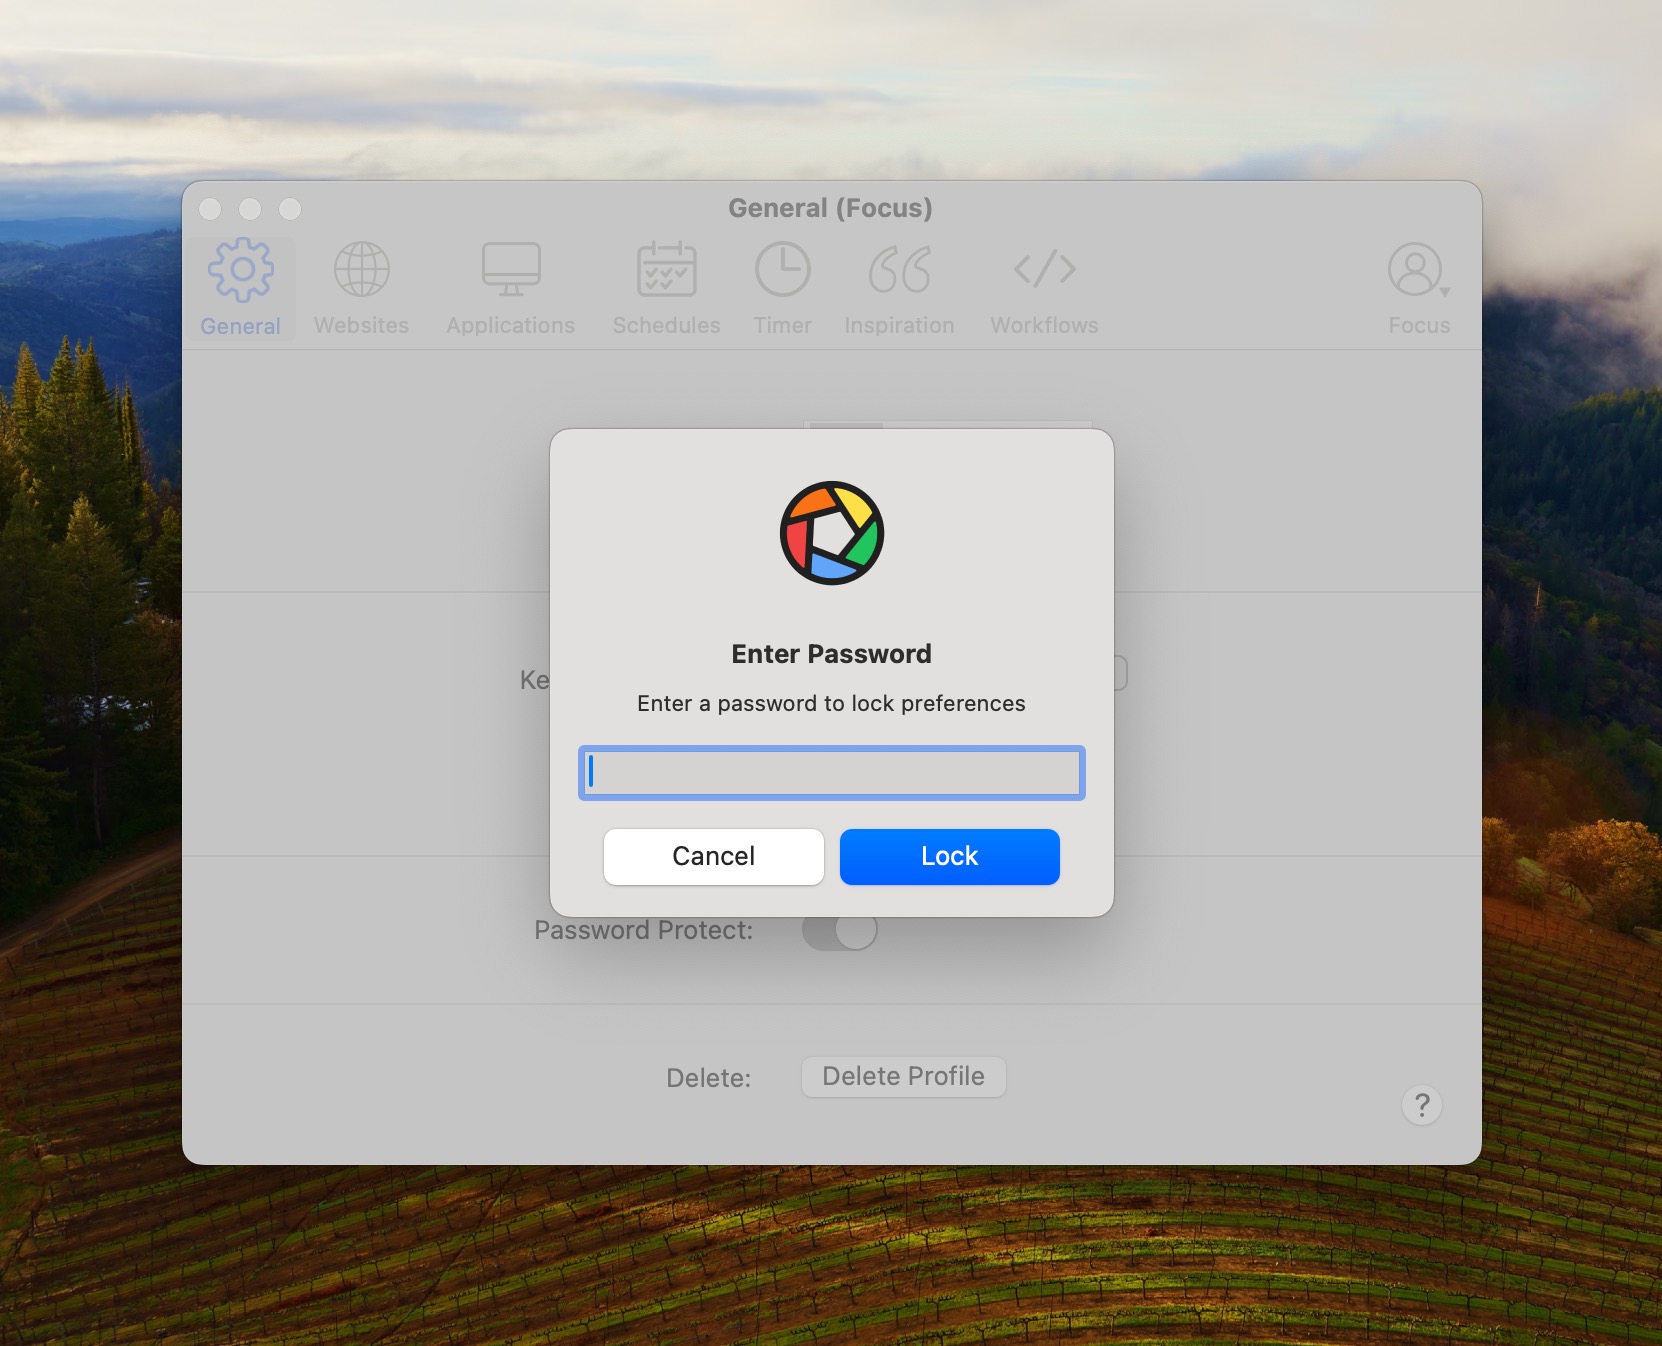Minimize the General (Focus) window
This screenshot has width=1662, height=1346.
coord(250,209)
